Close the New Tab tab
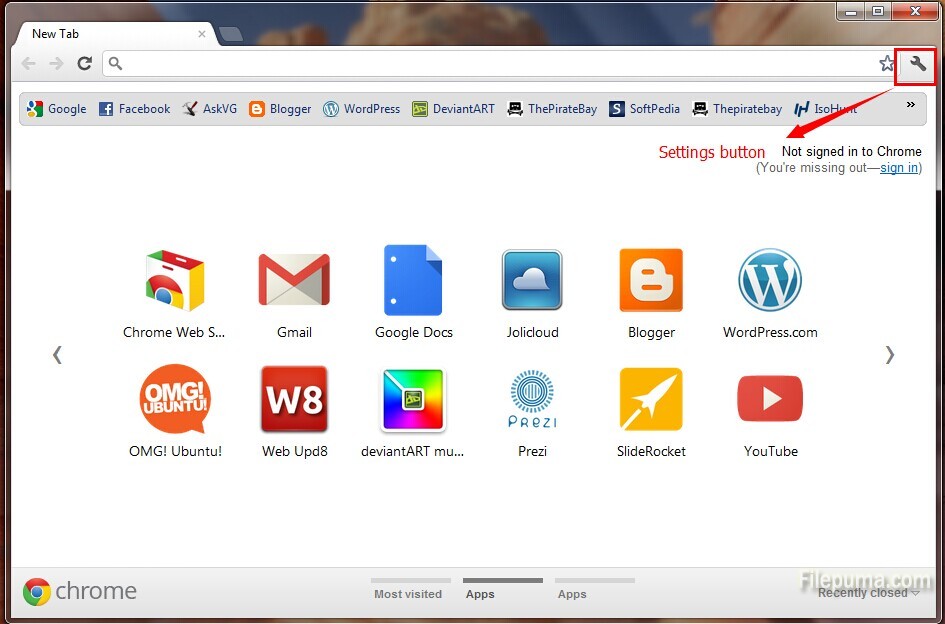The height and width of the screenshot is (624, 945). pyautogui.click(x=202, y=34)
